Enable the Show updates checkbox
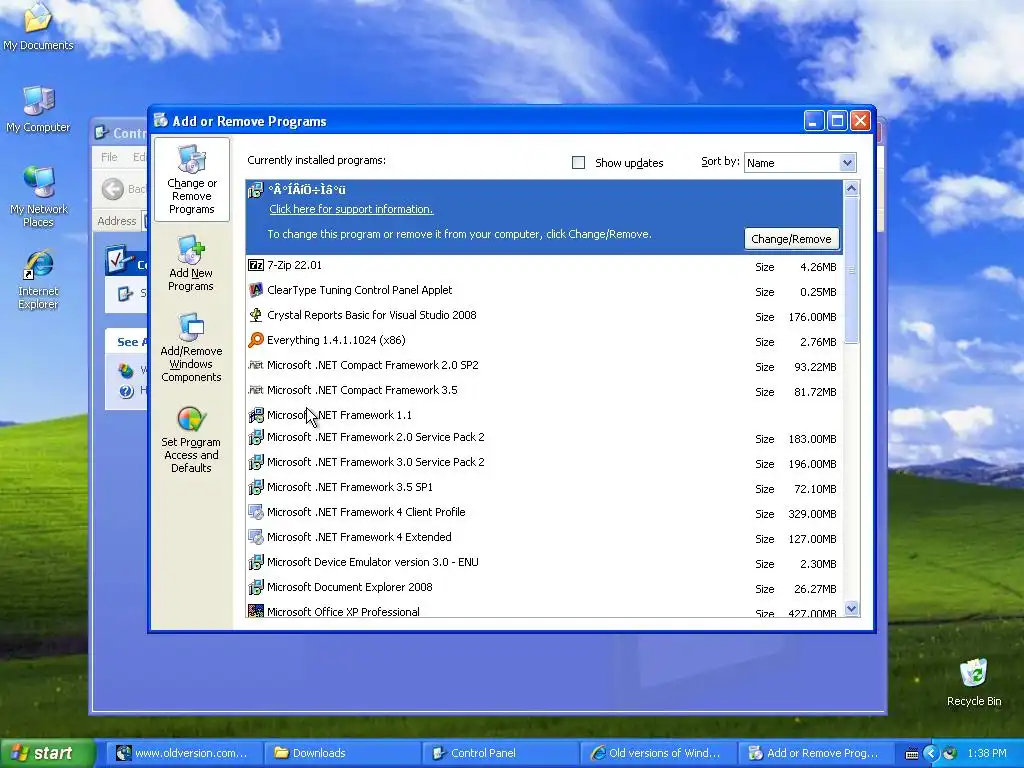 (578, 163)
